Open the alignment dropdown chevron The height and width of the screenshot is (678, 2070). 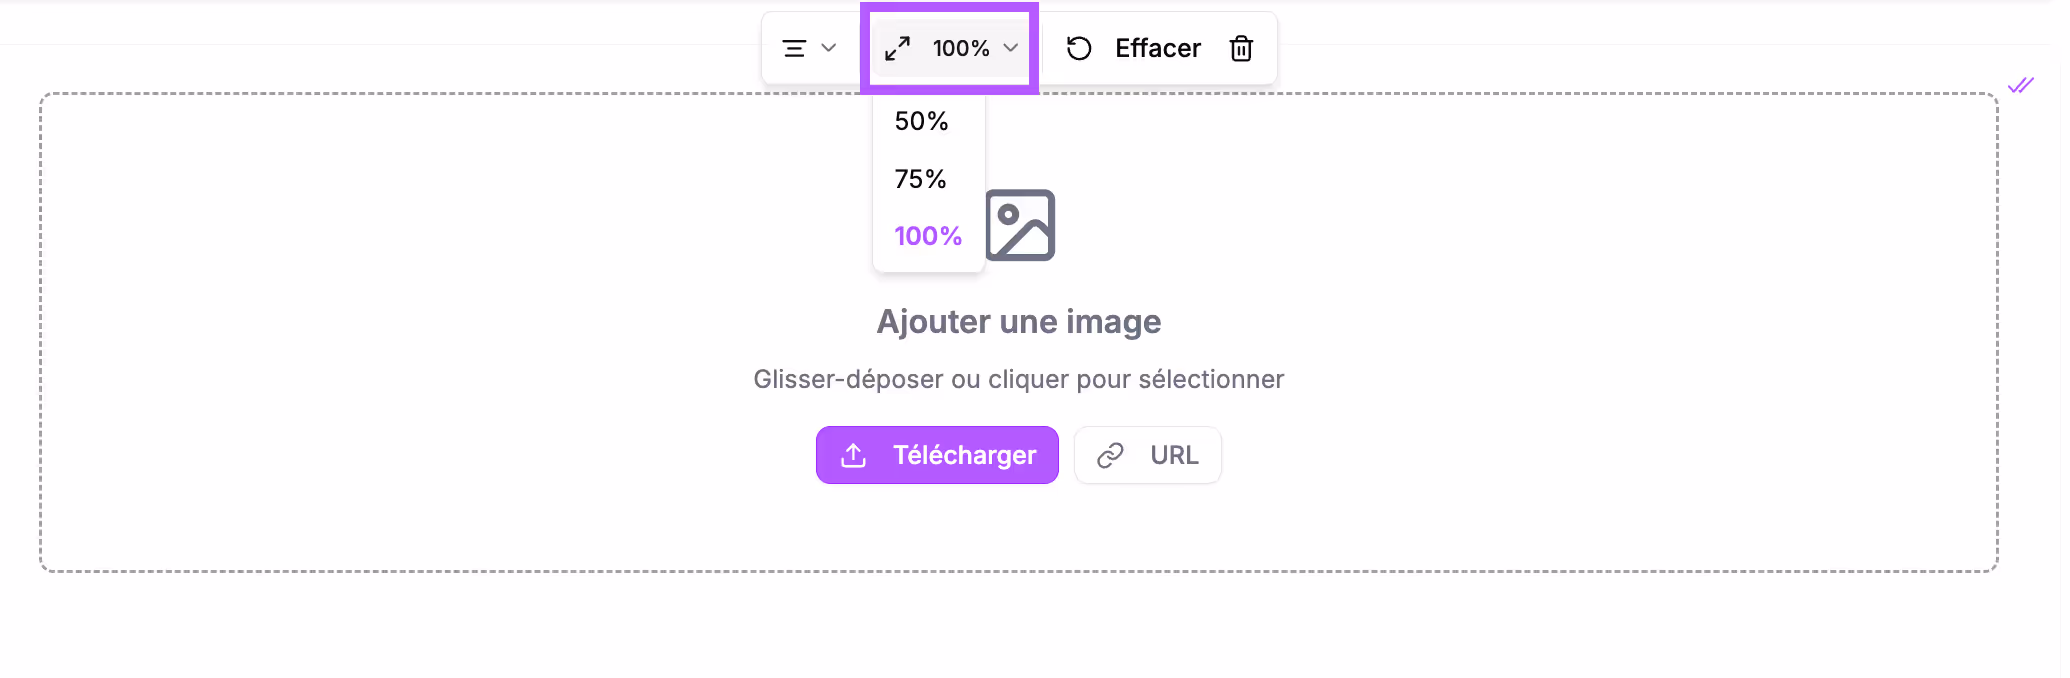click(x=828, y=47)
